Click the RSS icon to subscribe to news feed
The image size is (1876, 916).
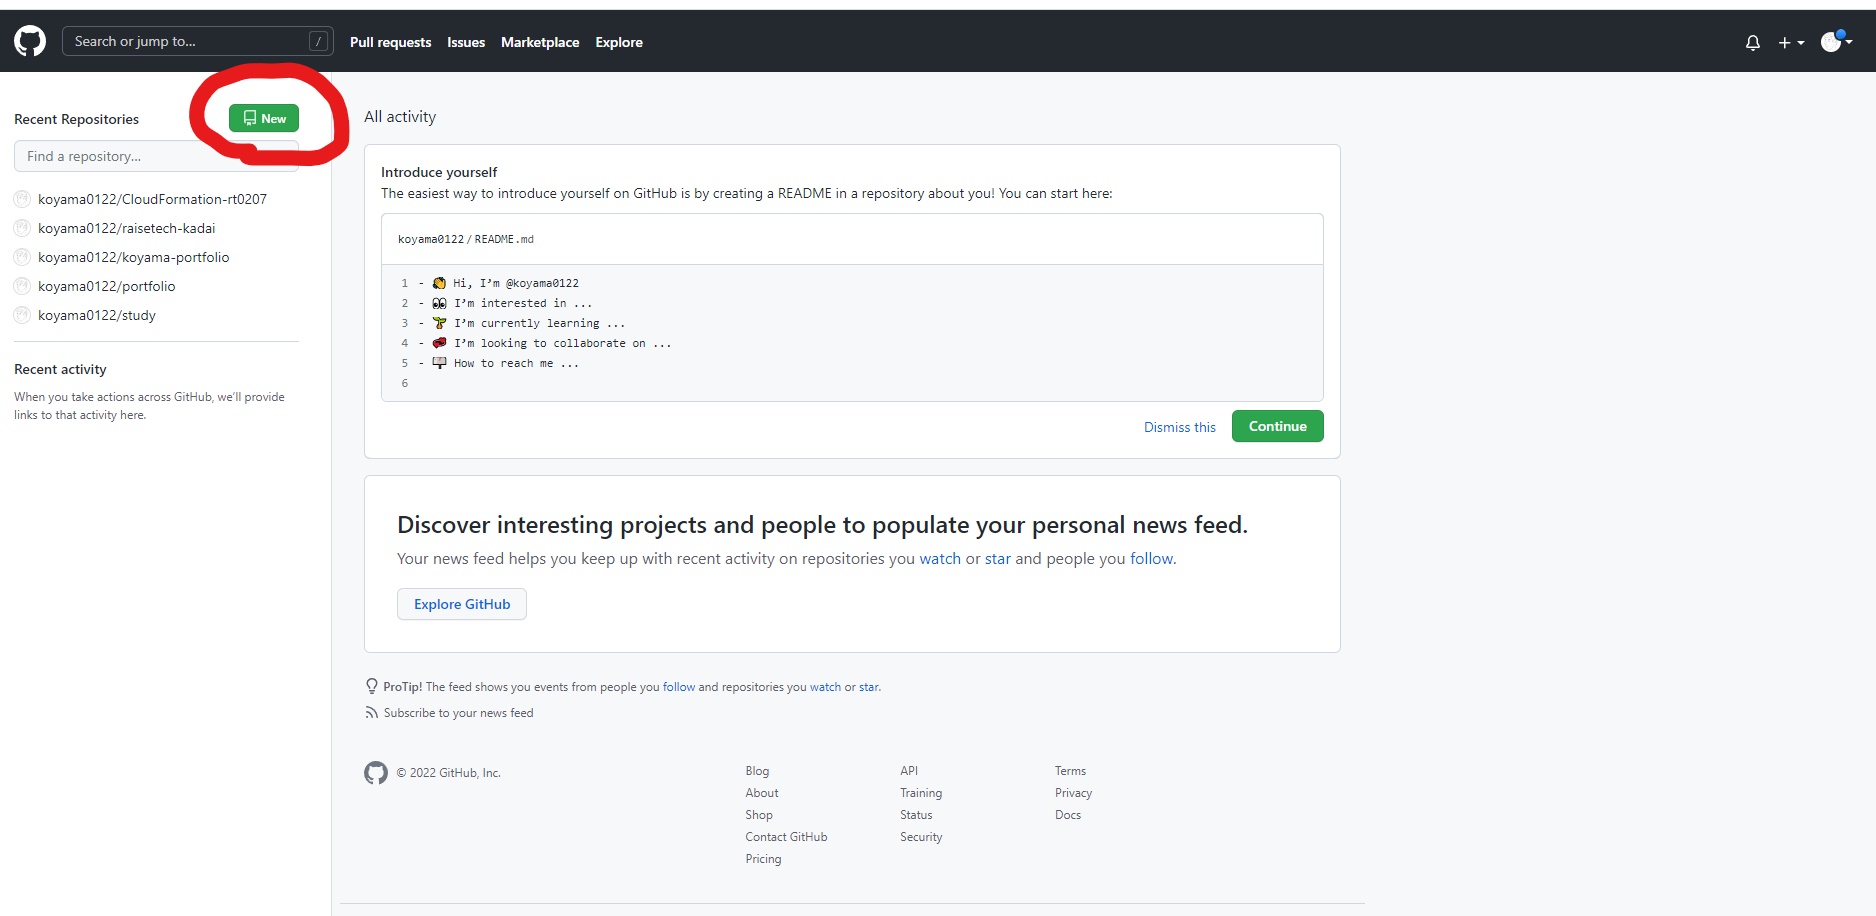pyautogui.click(x=371, y=712)
